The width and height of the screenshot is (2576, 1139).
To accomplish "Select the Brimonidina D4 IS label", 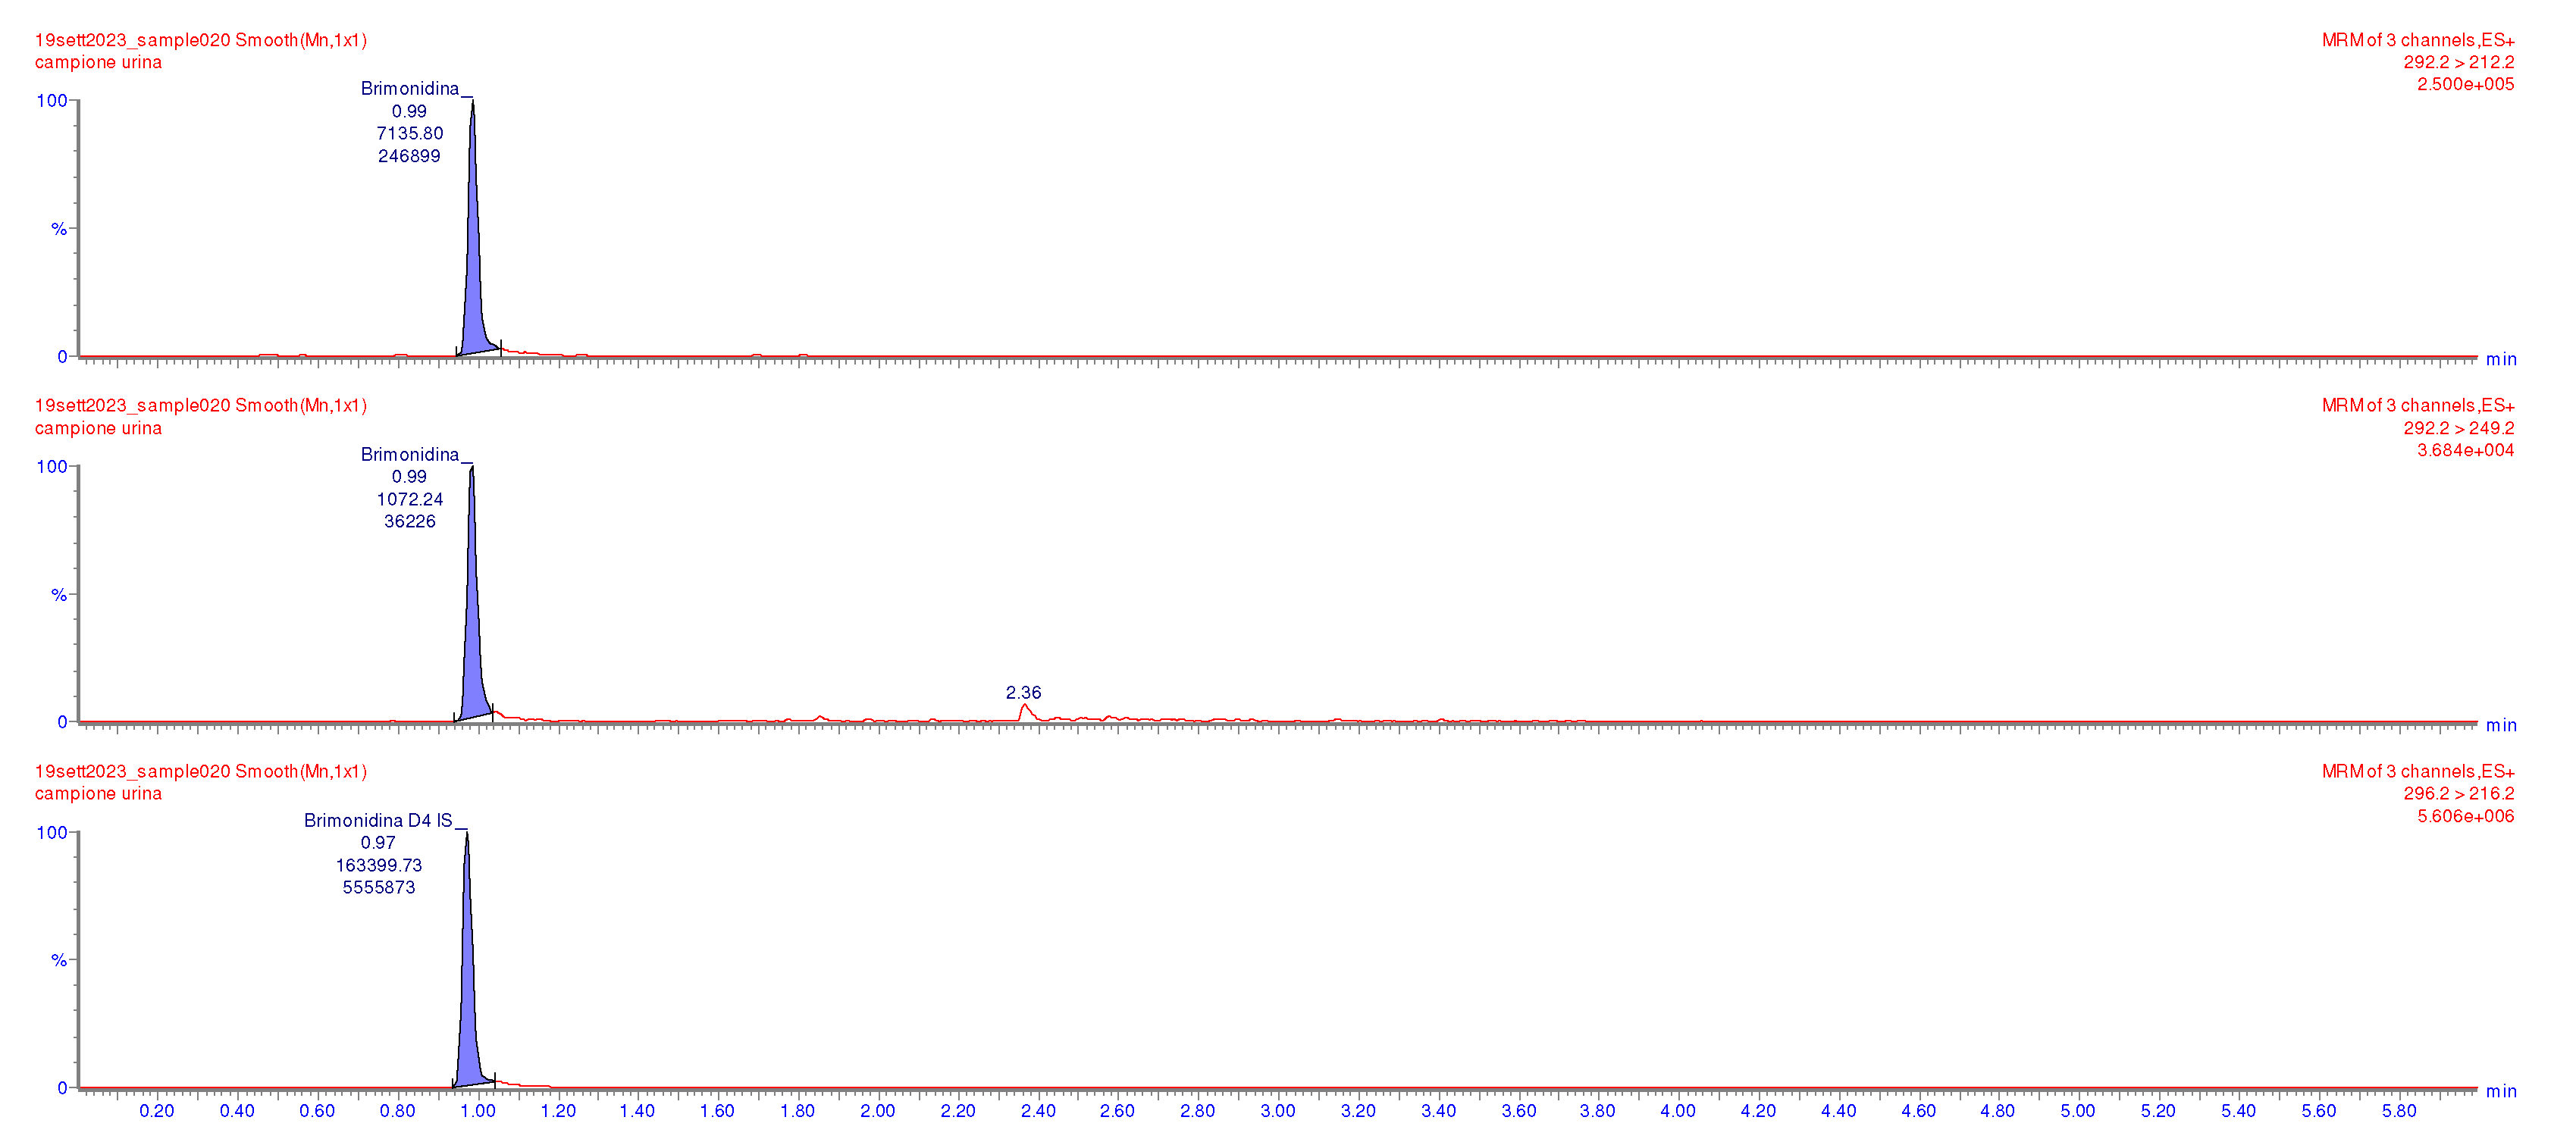I will click(x=378, y=820).
